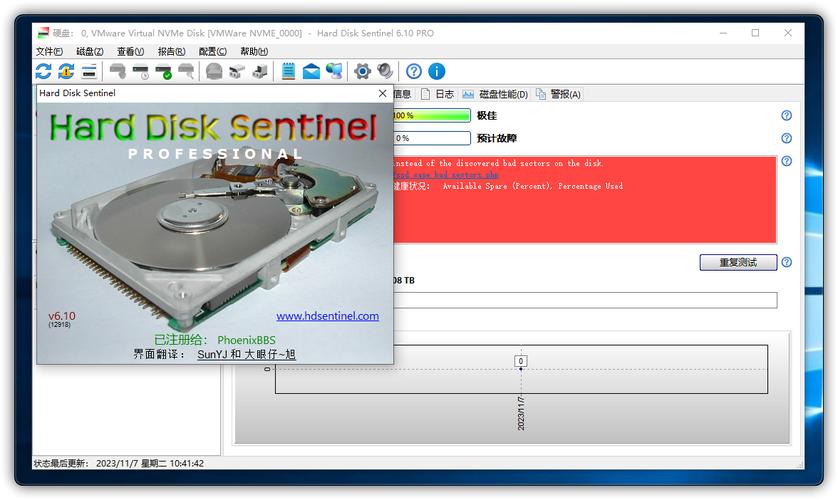Click the v6.10 version text in dialog

(62, 316)
